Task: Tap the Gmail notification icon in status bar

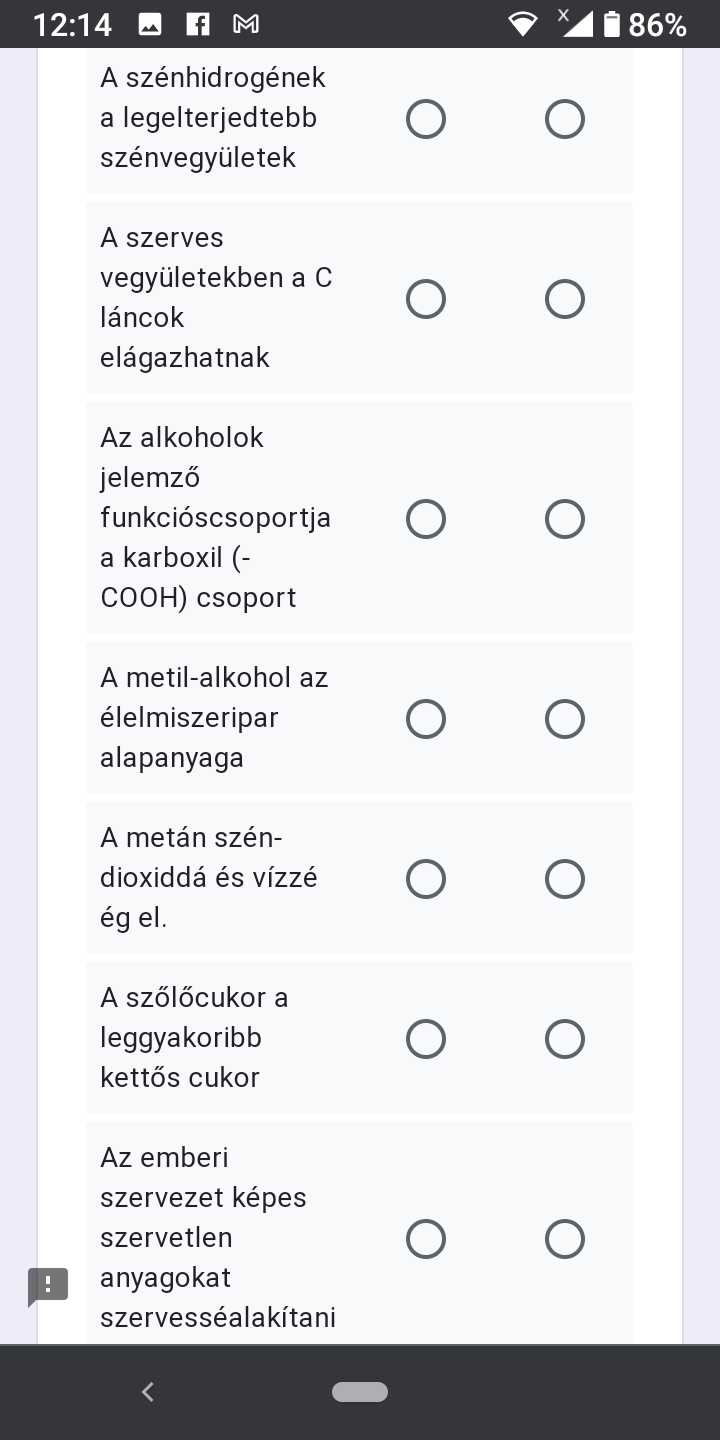Action: pyautogui.click(x=245, y=25)
